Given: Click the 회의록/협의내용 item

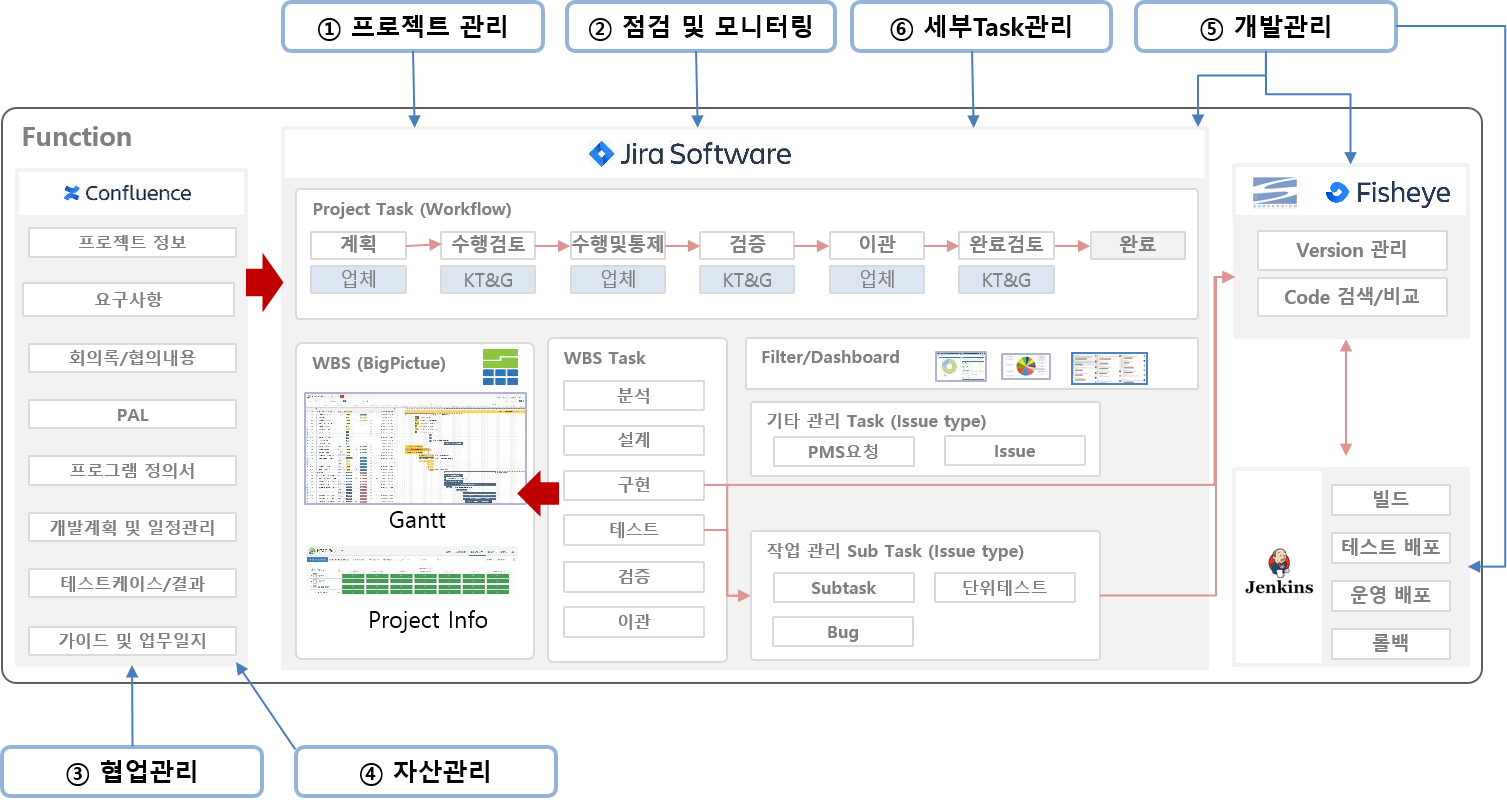Looking at the screenshot, I should 132,357.
